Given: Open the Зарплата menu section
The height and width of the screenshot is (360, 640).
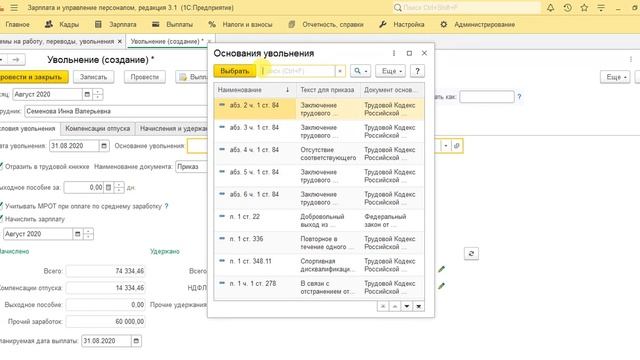Looking at the screenshot, I should pyautogui.click(x=116, y=24).
